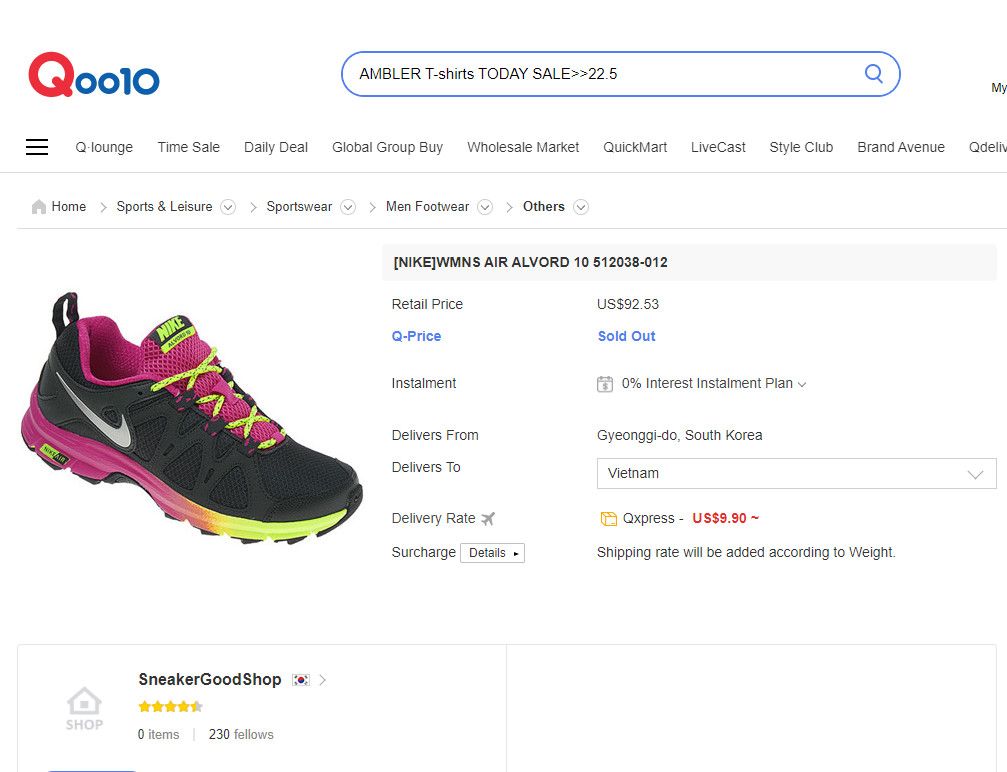Open Time Sale menu item
1007x772 pixels.
click(189, 147)
